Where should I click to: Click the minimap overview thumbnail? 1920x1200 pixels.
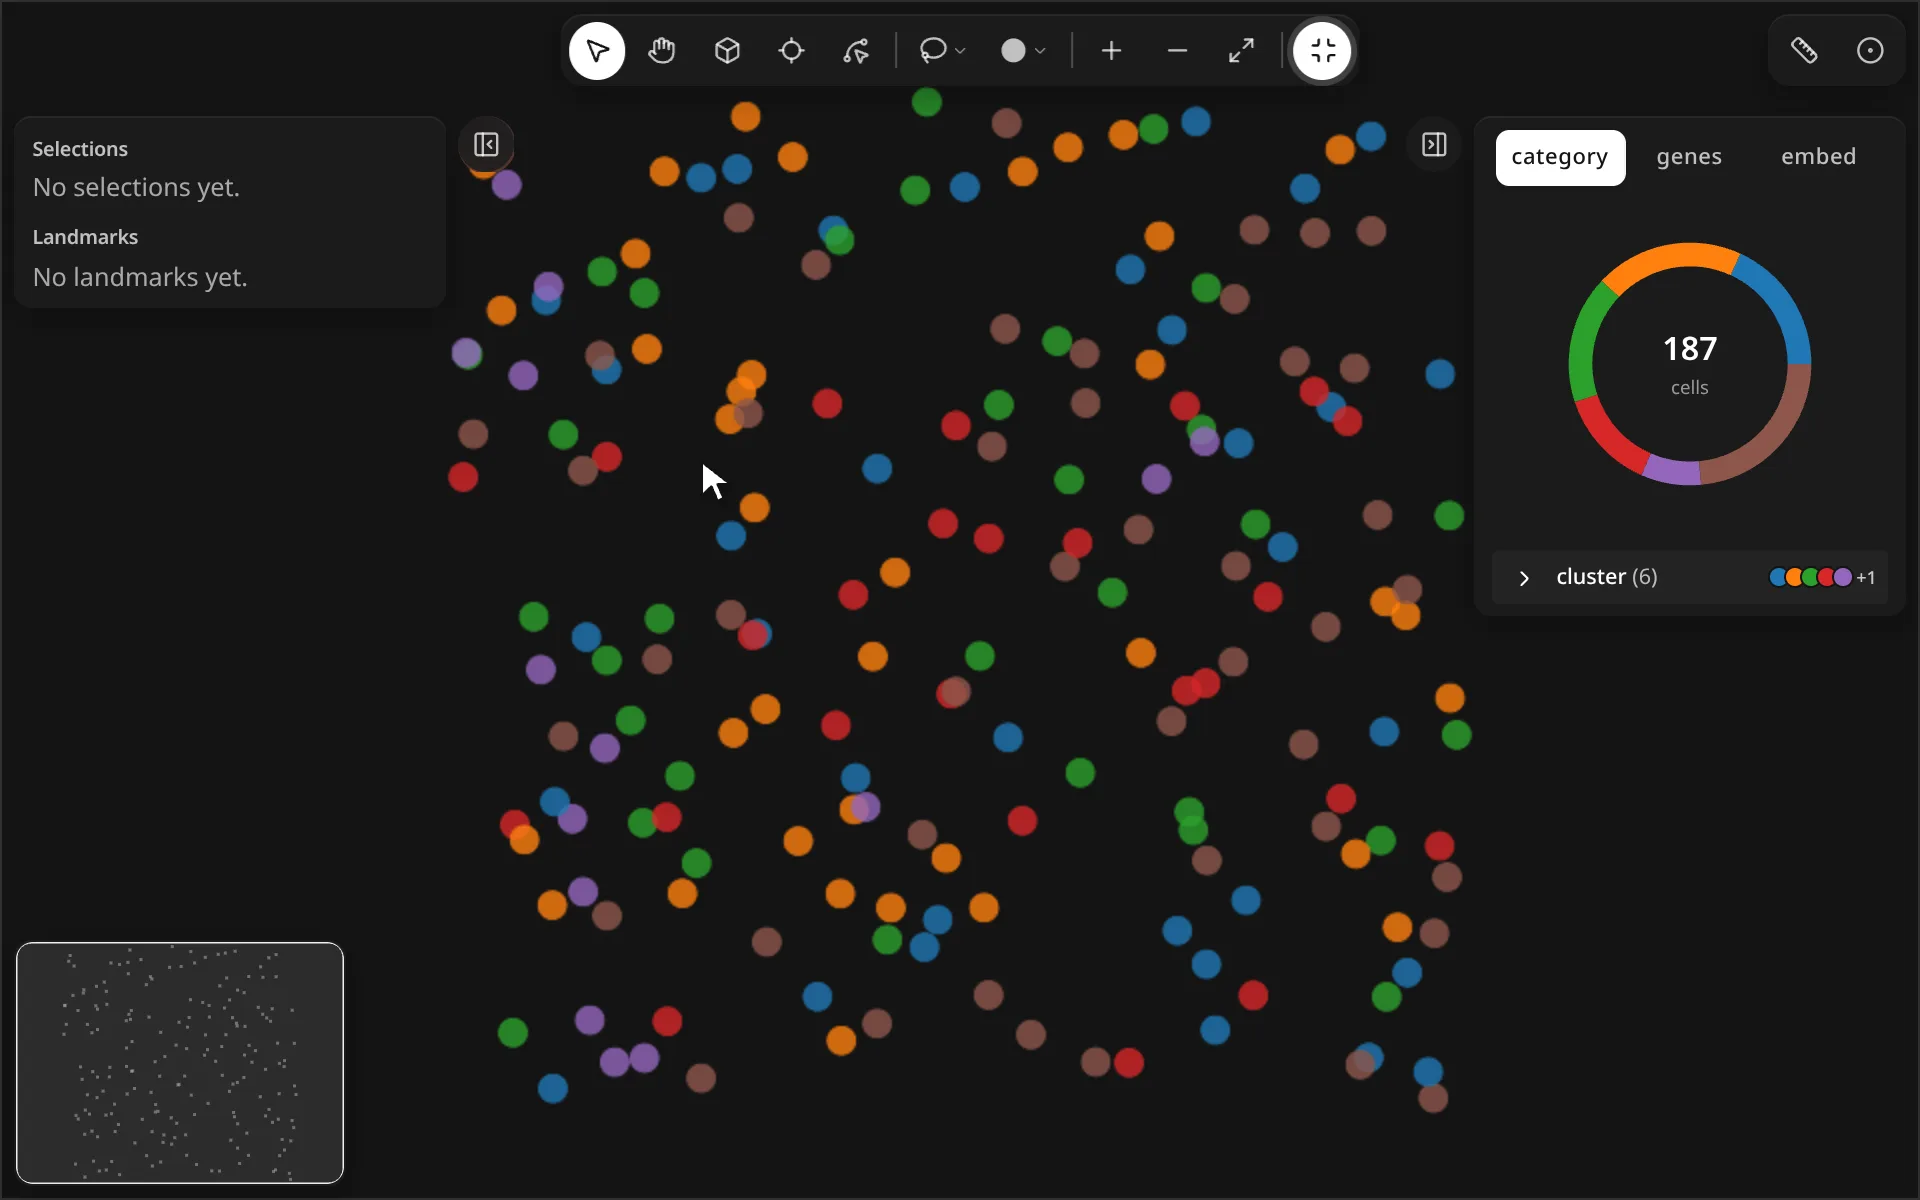pyautogui.click(x=180, y=1062)
